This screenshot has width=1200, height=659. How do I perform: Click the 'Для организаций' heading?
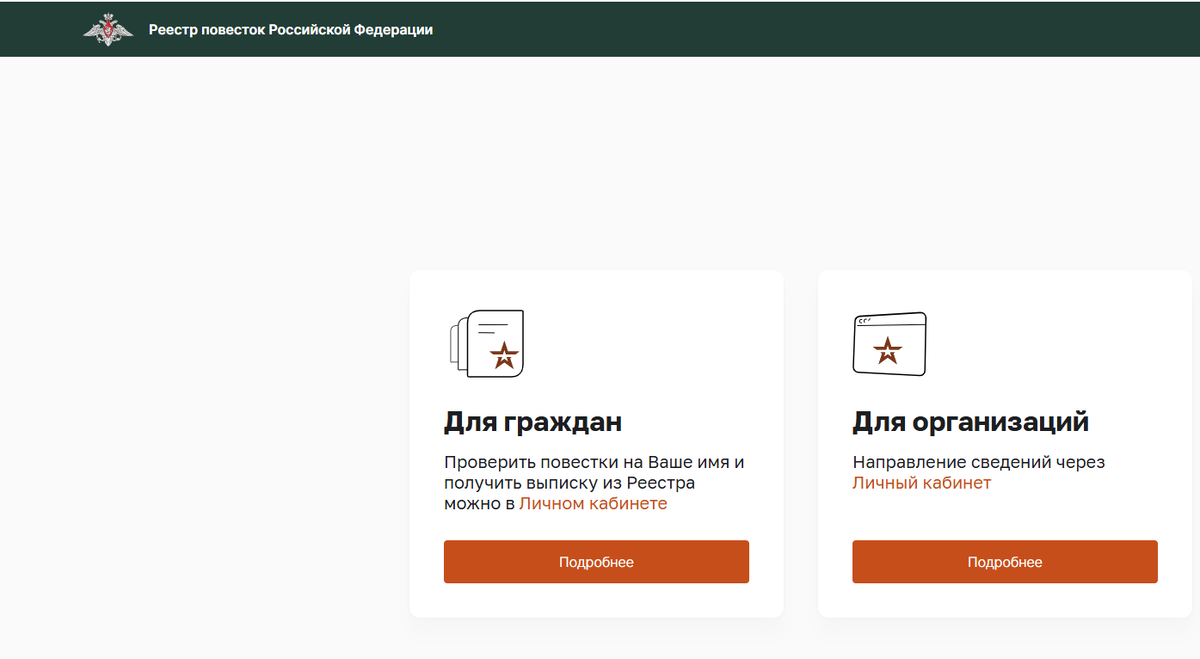point(970,422)
